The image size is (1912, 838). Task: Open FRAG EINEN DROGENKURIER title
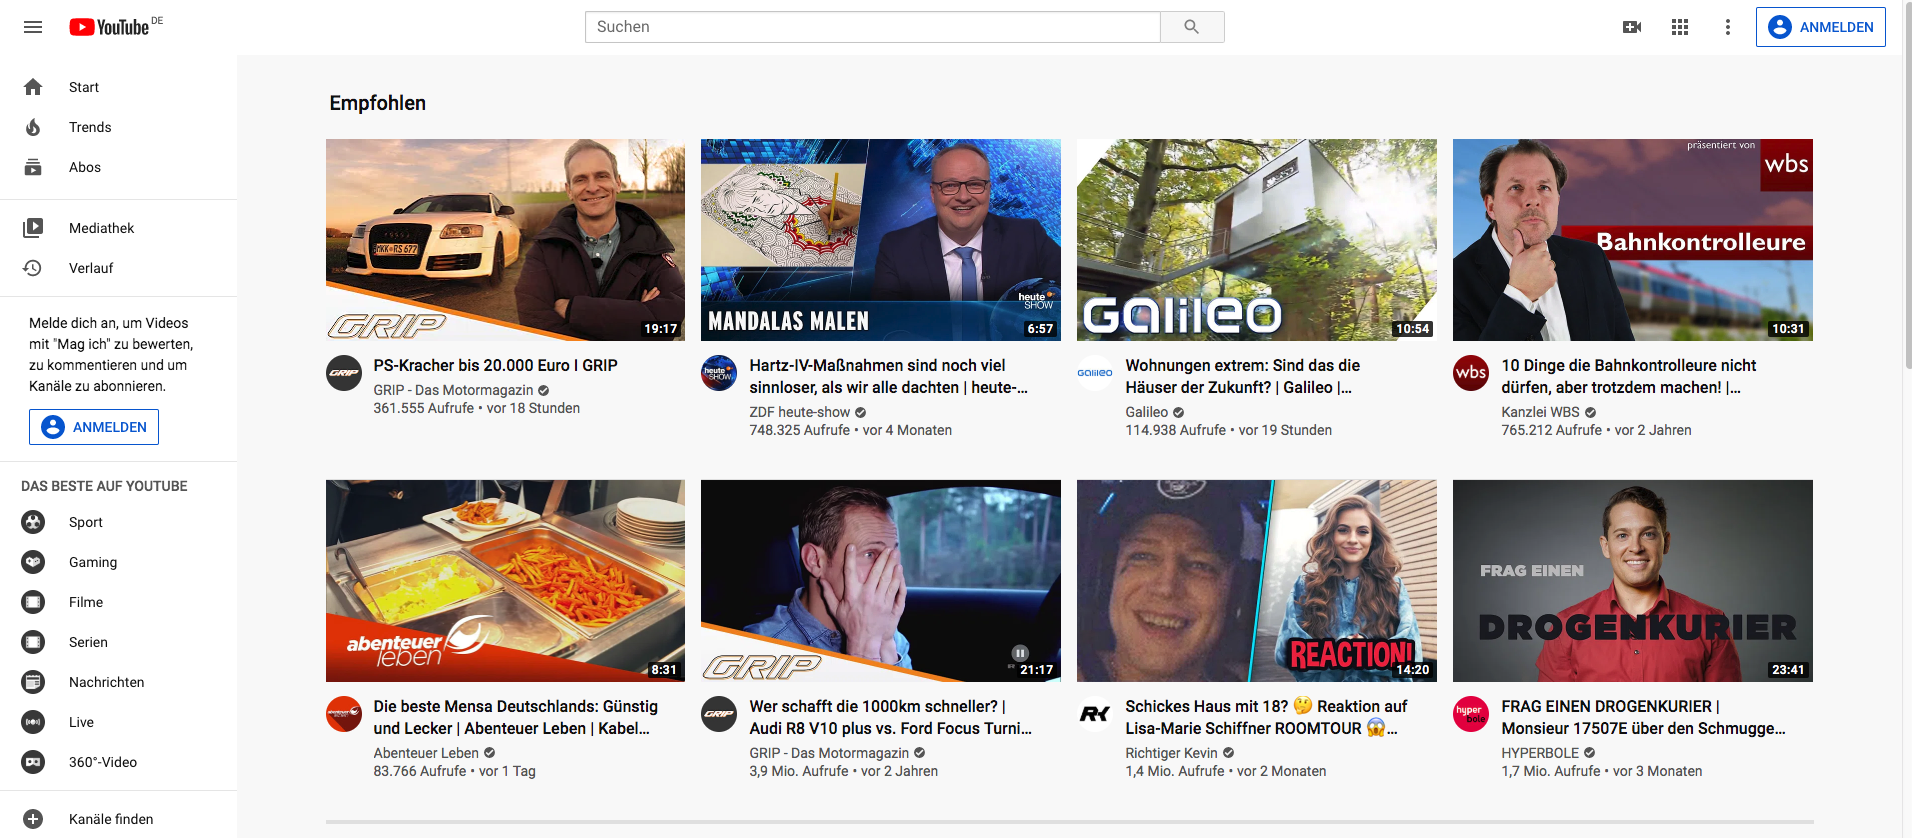pos(1643,718)
